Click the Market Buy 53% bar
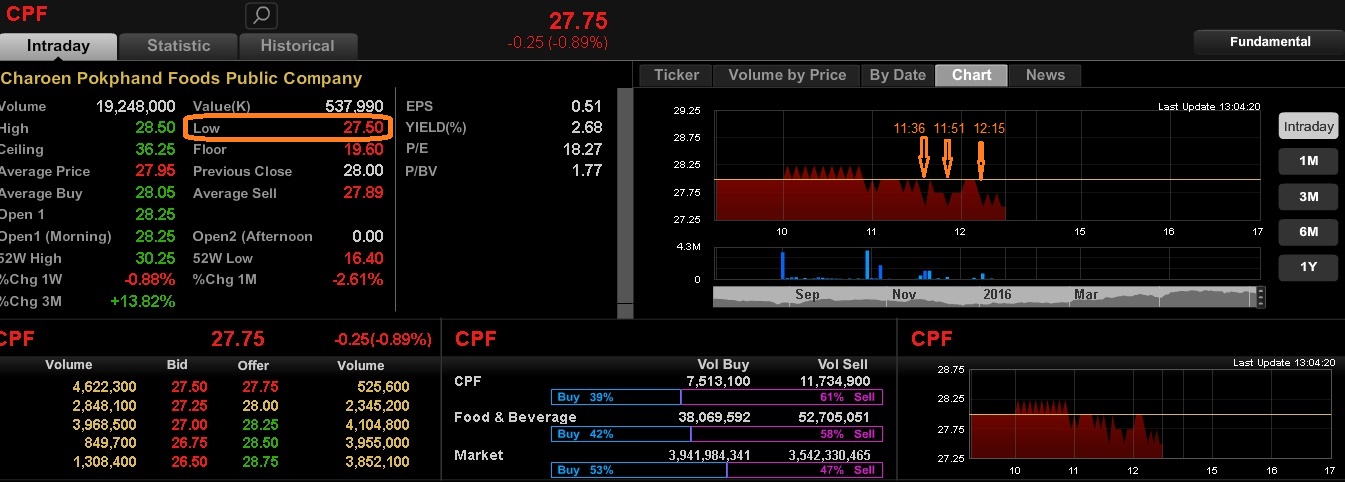 click(x=638, y=470)
